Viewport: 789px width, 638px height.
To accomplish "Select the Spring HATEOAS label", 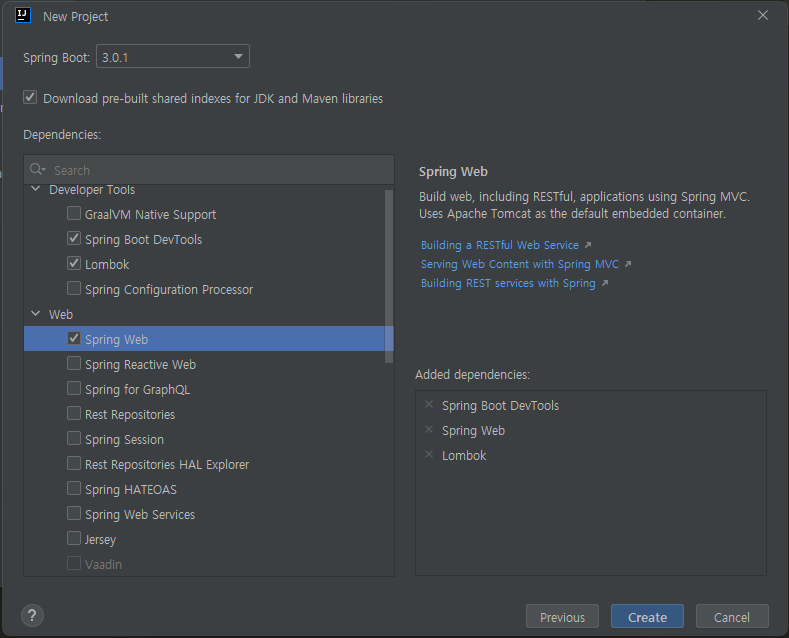I will point(131,490).
